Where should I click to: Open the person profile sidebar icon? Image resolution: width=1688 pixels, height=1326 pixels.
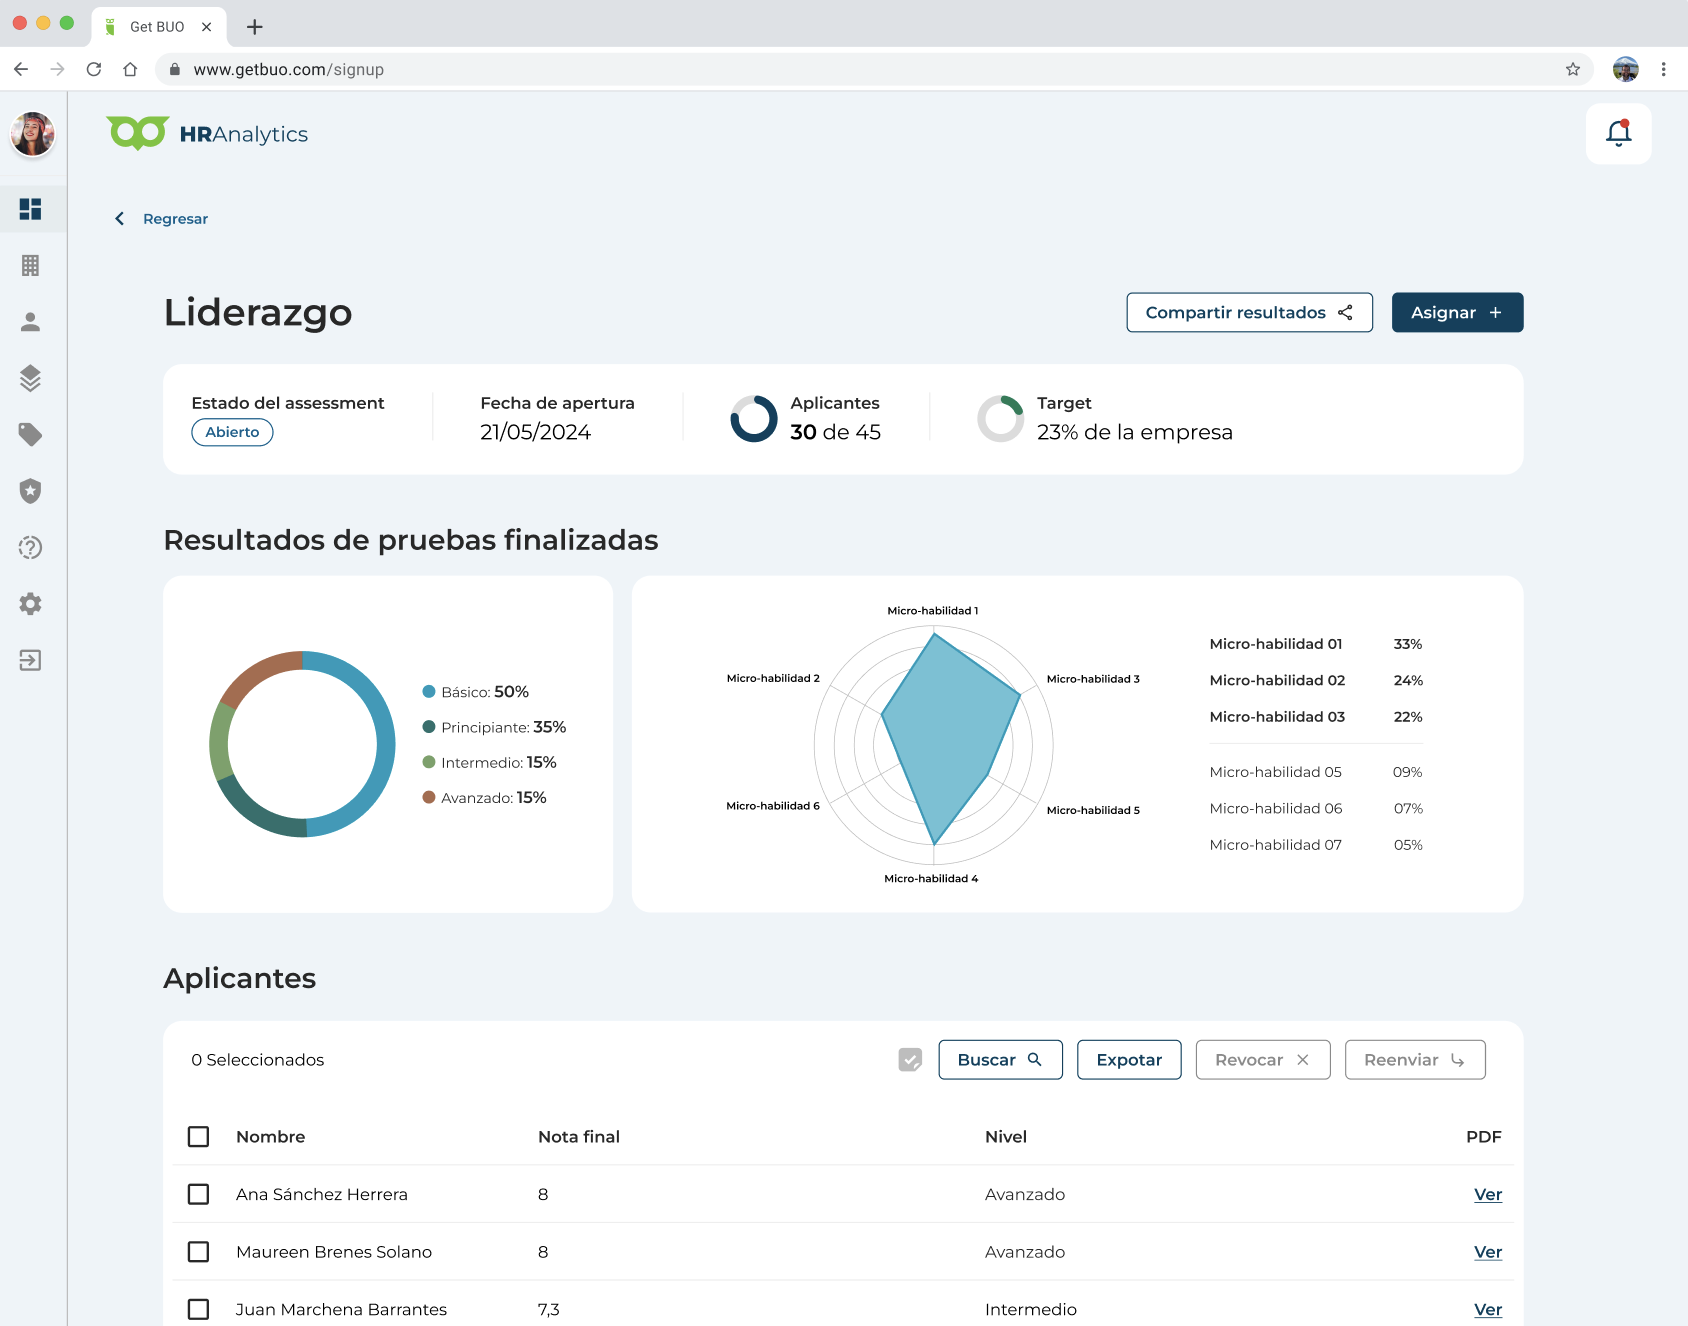pyautogui.click(x=31, y=322)
